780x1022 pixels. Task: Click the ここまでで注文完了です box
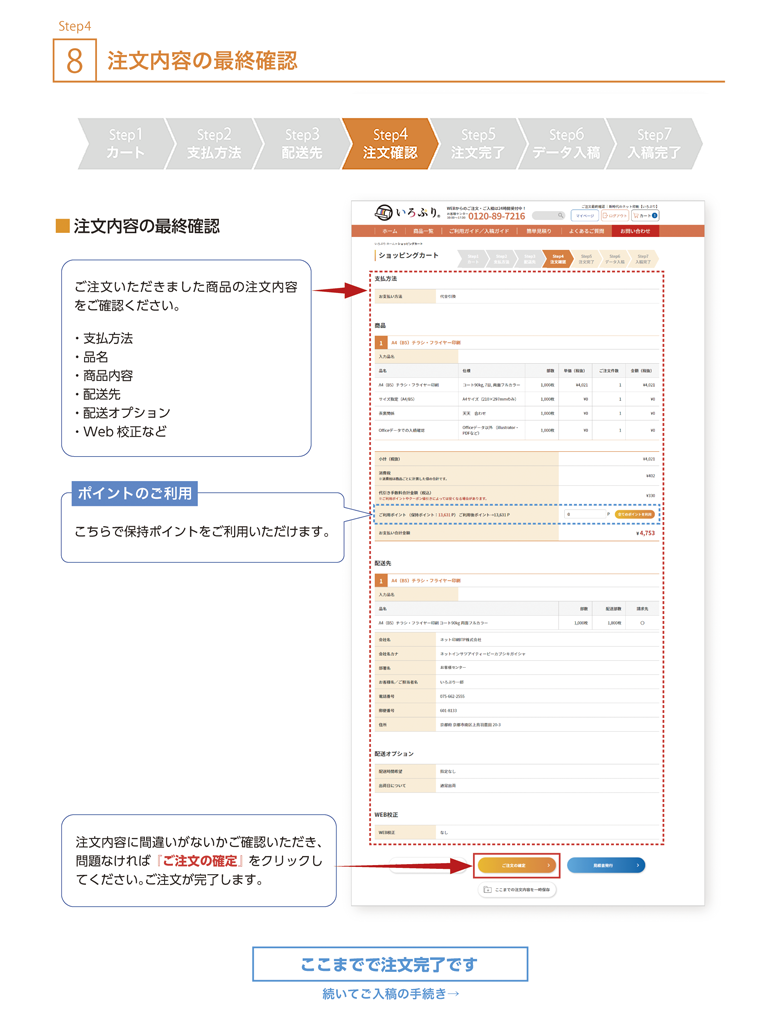(x=390, y=964)
